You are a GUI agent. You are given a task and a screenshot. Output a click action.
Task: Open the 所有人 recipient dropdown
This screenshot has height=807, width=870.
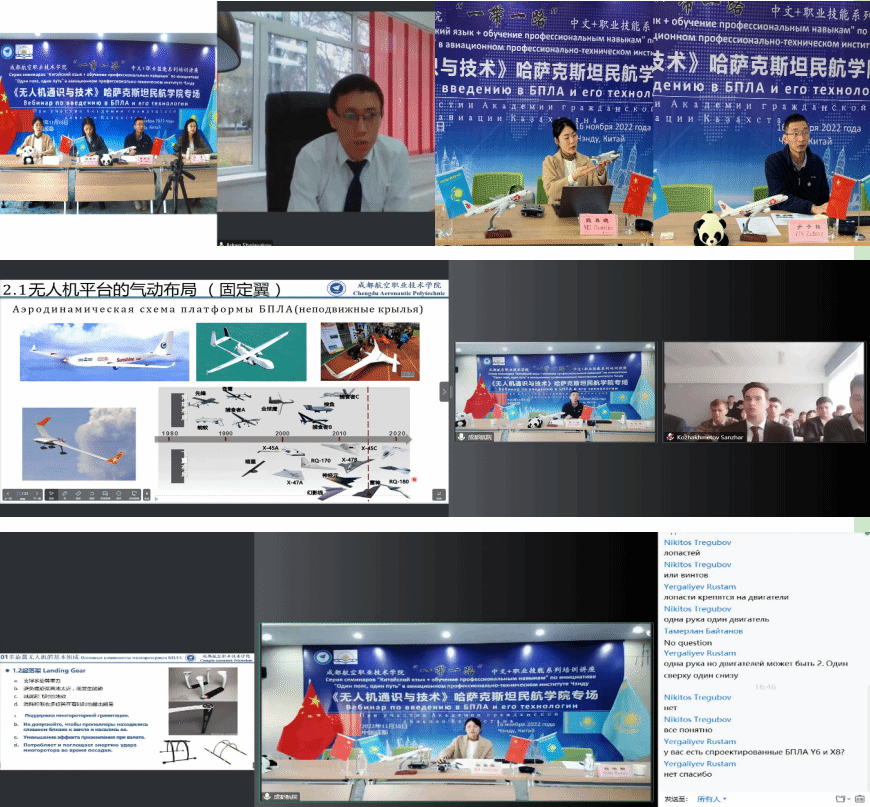coord(711,799)
